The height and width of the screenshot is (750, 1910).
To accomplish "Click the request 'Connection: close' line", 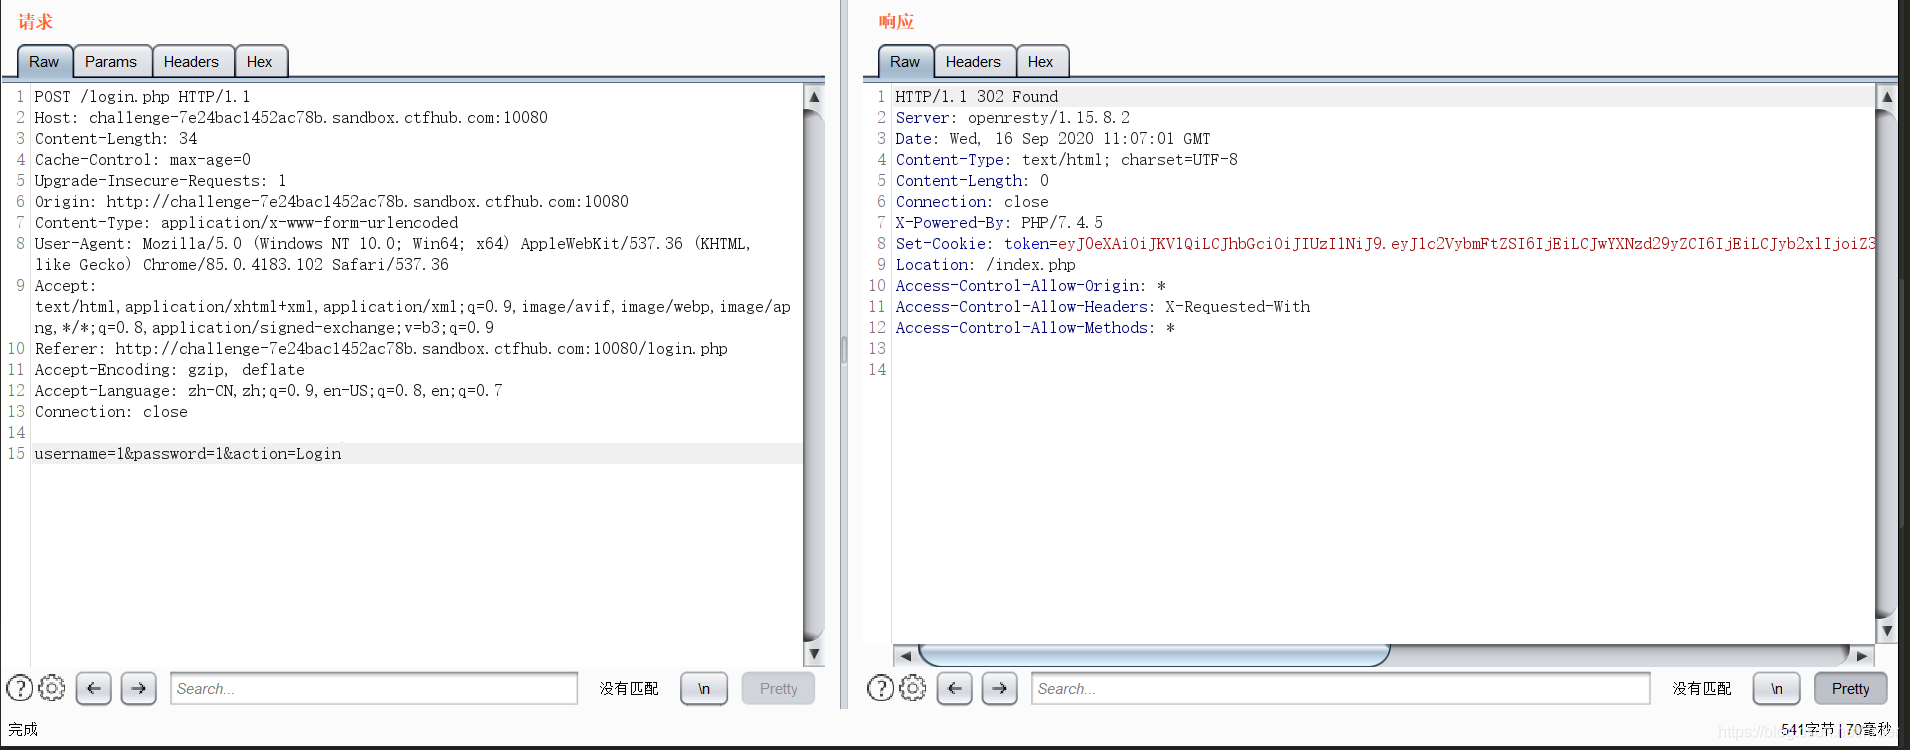I will click(111, 412).
